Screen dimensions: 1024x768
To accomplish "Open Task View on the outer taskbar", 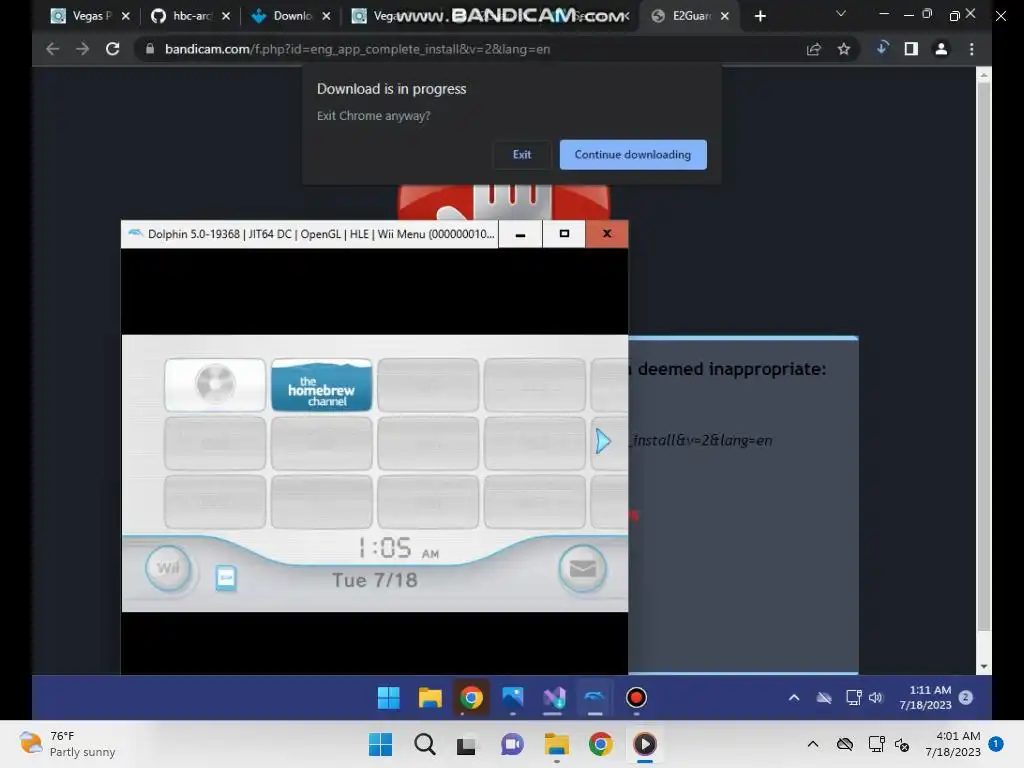I will point(466,744).
